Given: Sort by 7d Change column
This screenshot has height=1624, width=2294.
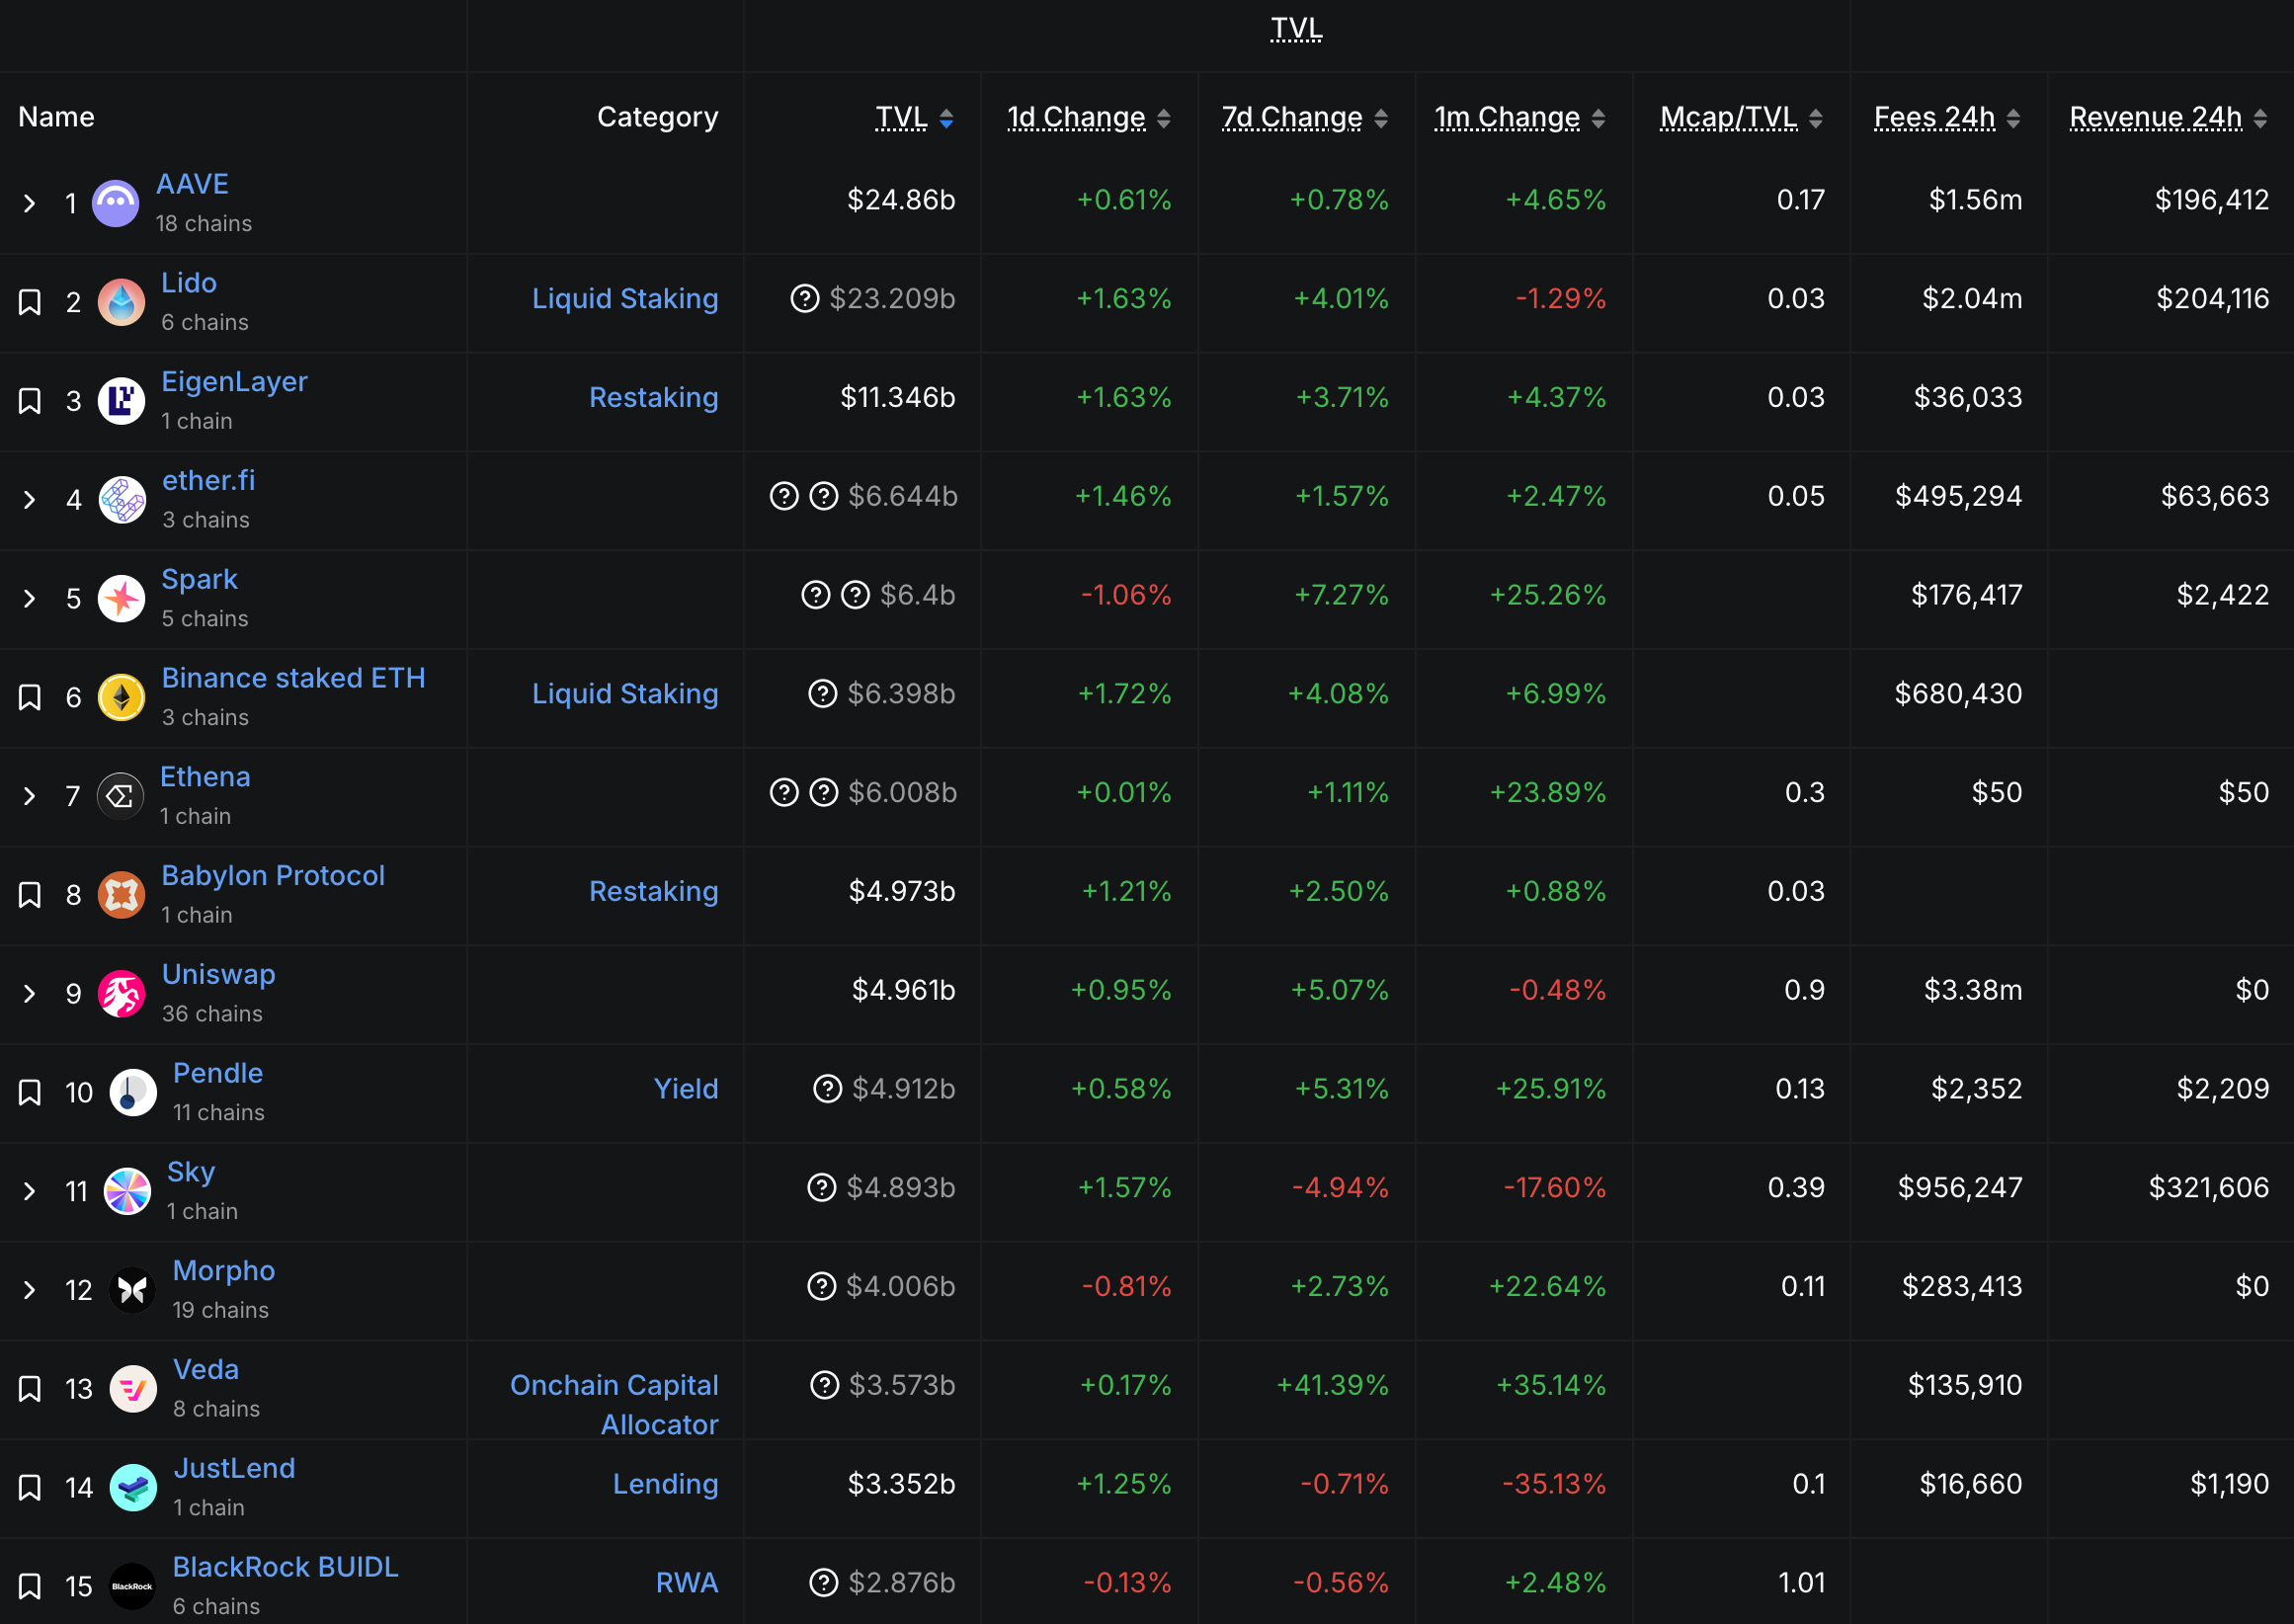Looking at the screenshot, I should [x=1292, y=118].
